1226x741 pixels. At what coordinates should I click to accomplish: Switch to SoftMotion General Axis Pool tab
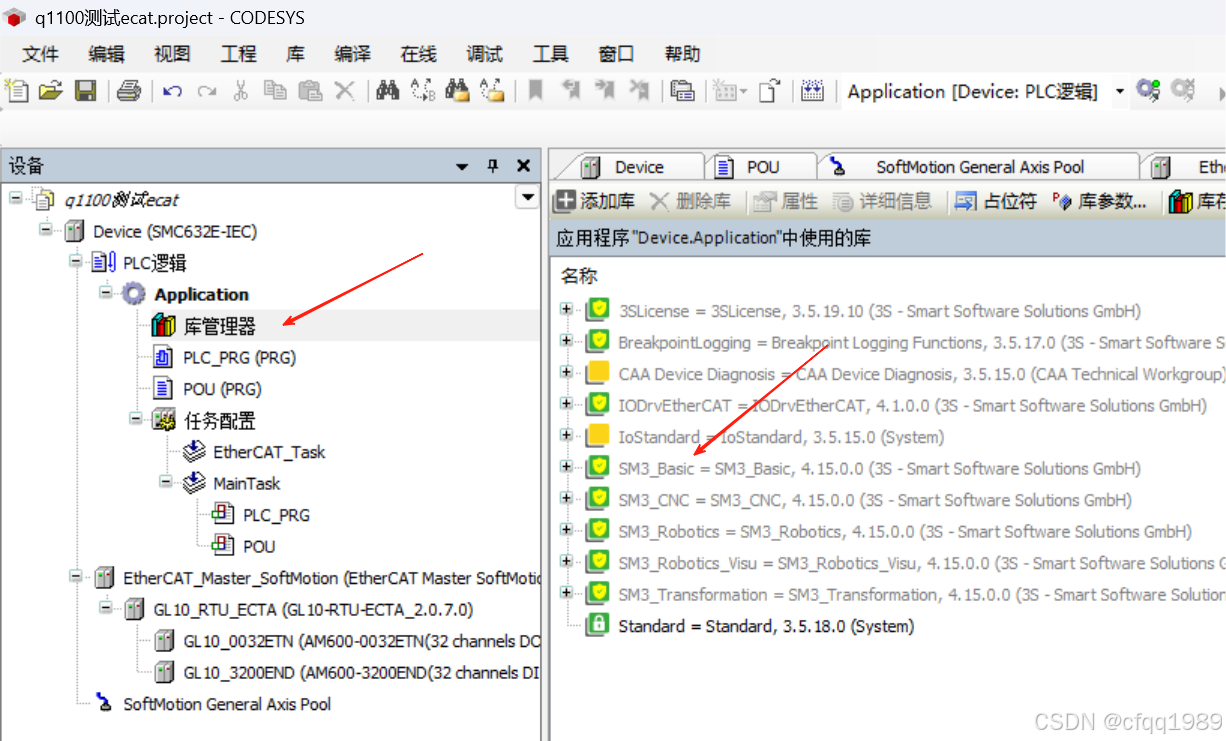[979, 167]
